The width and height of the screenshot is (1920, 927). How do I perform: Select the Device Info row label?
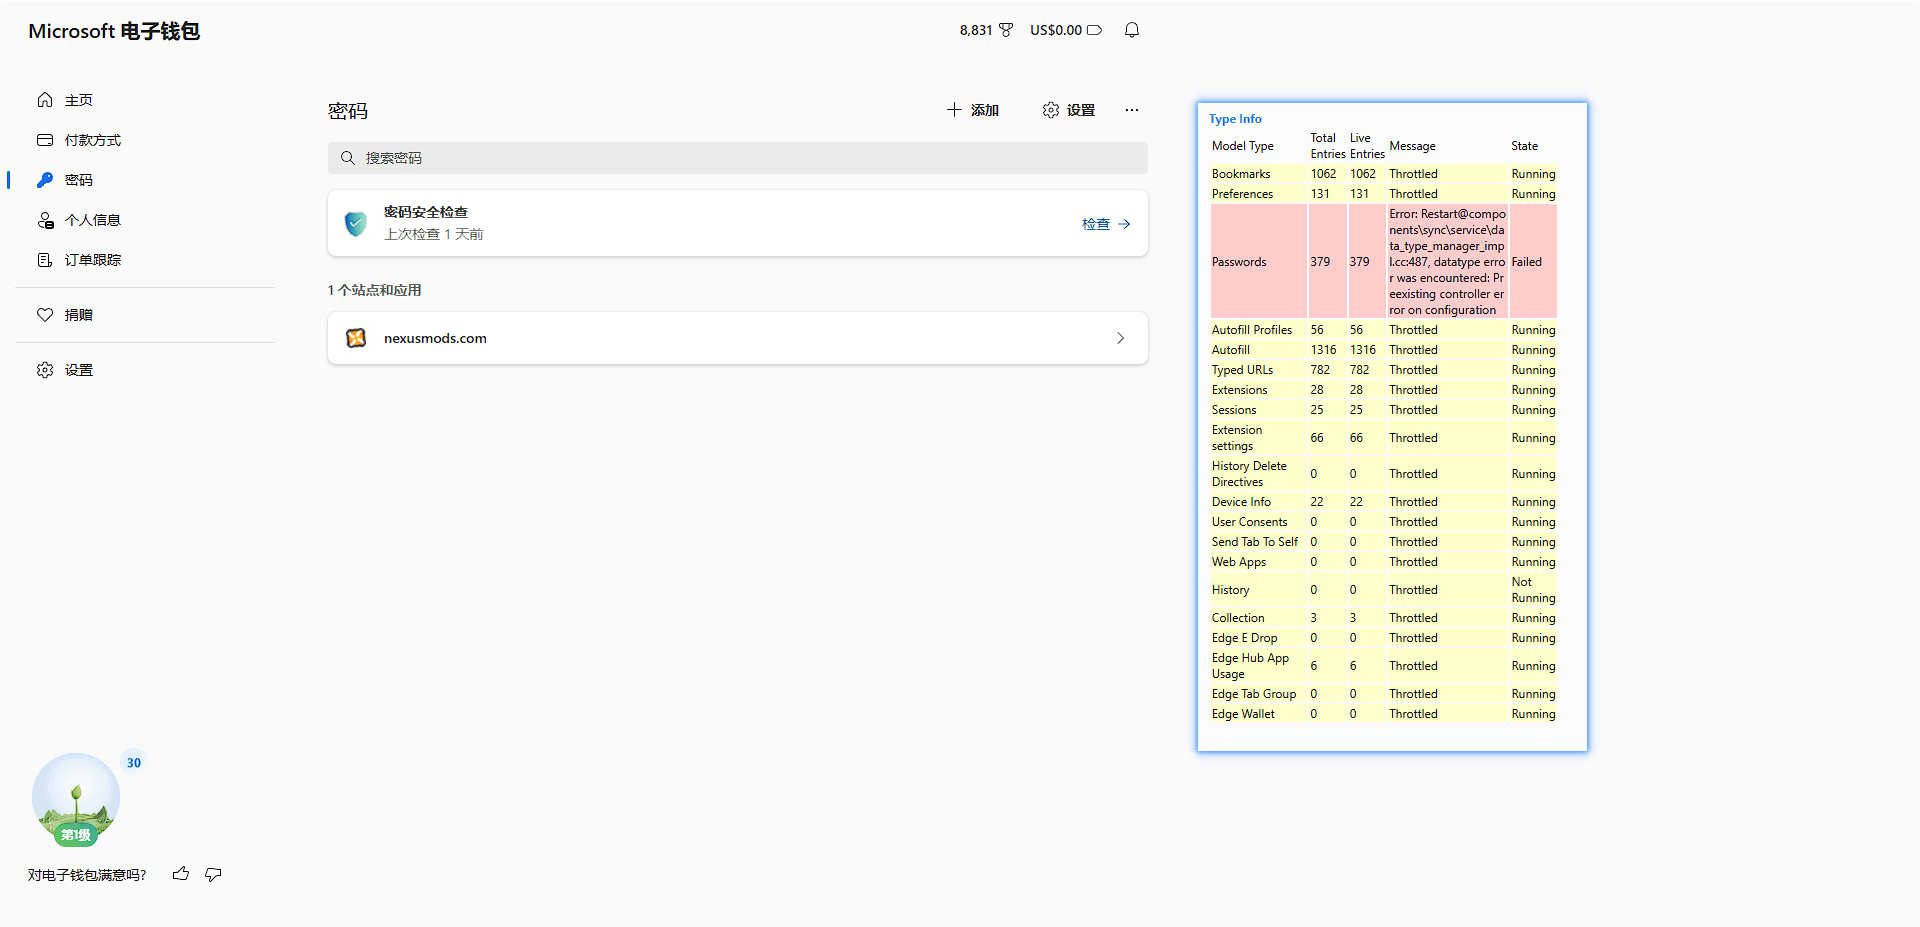1242,502
